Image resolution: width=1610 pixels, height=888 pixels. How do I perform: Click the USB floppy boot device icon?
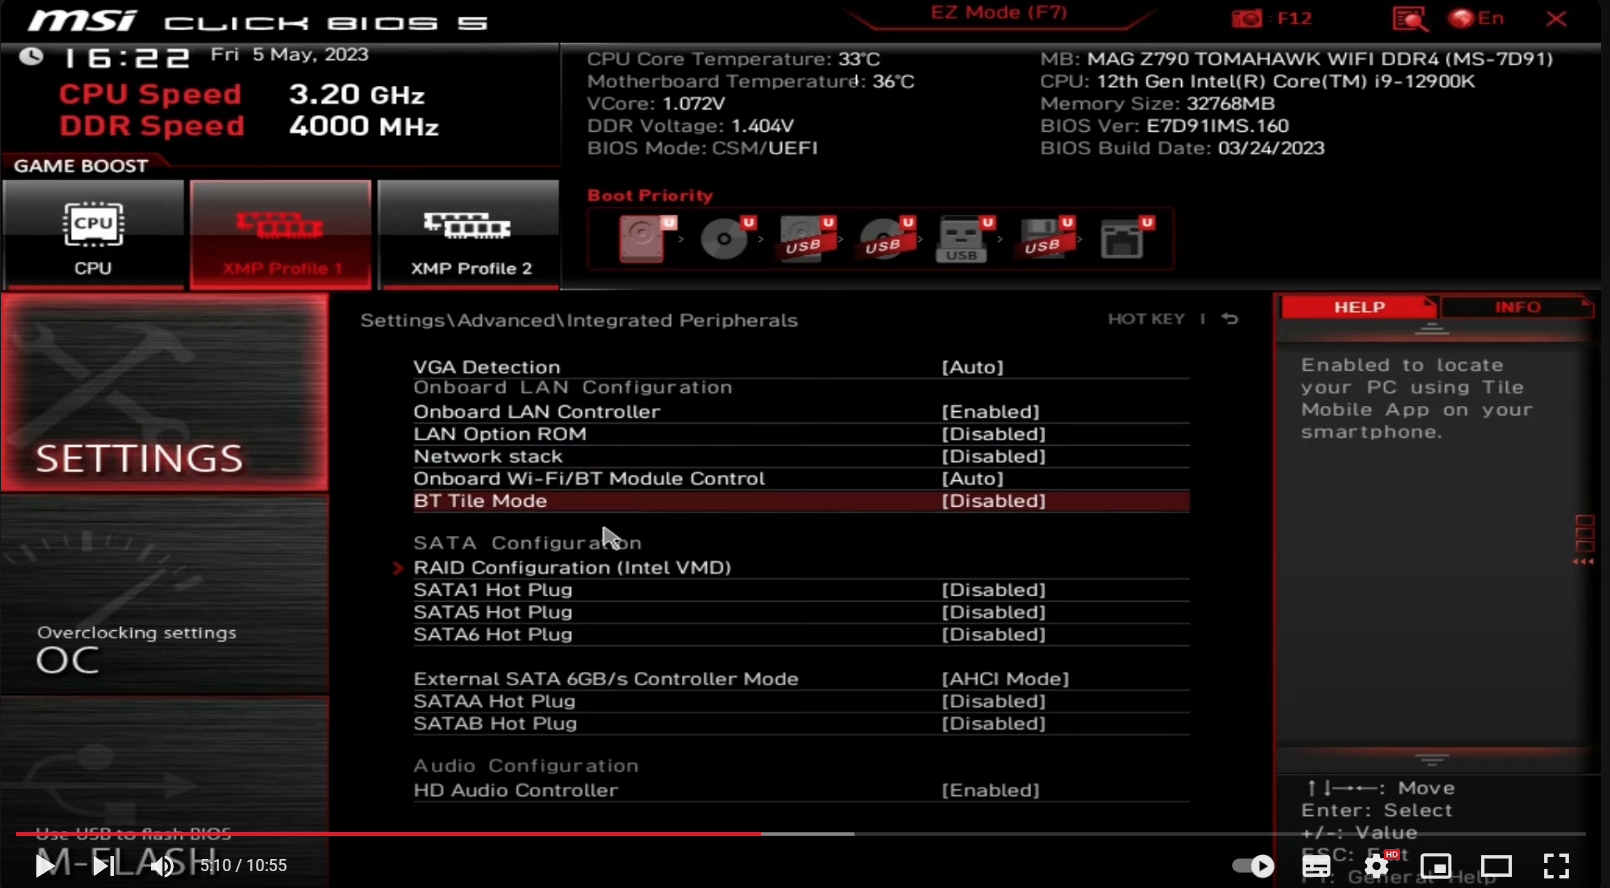pyautogui.click(x=1045, y=239)
